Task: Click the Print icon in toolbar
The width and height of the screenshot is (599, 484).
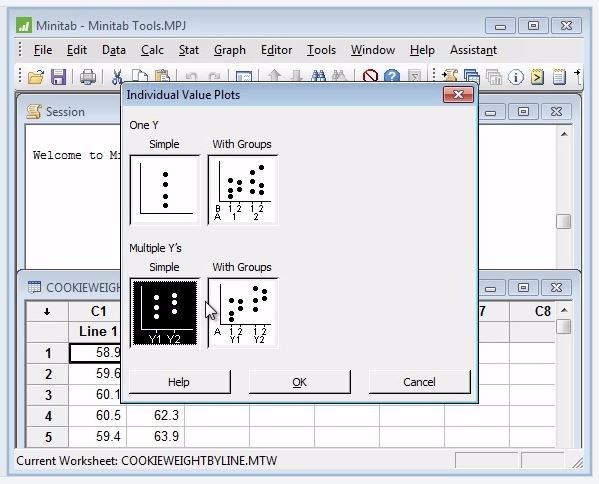Action: coord(88,77)
